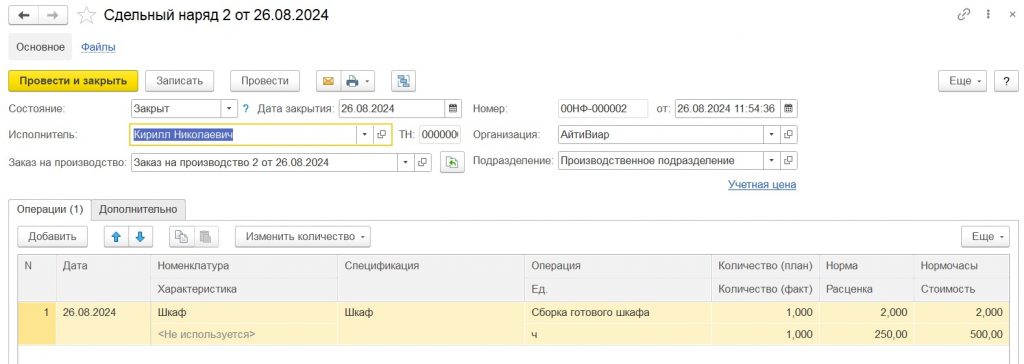Switch to the Дополнительно tab

[x=138, y=209]
